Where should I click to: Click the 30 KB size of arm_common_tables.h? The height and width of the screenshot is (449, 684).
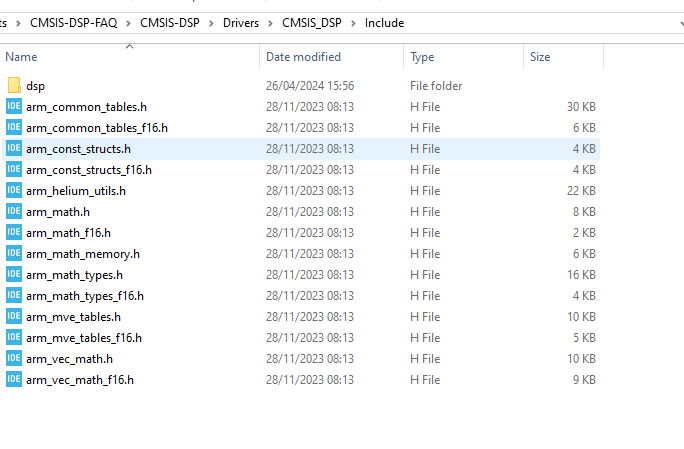[x=581, y=106]
